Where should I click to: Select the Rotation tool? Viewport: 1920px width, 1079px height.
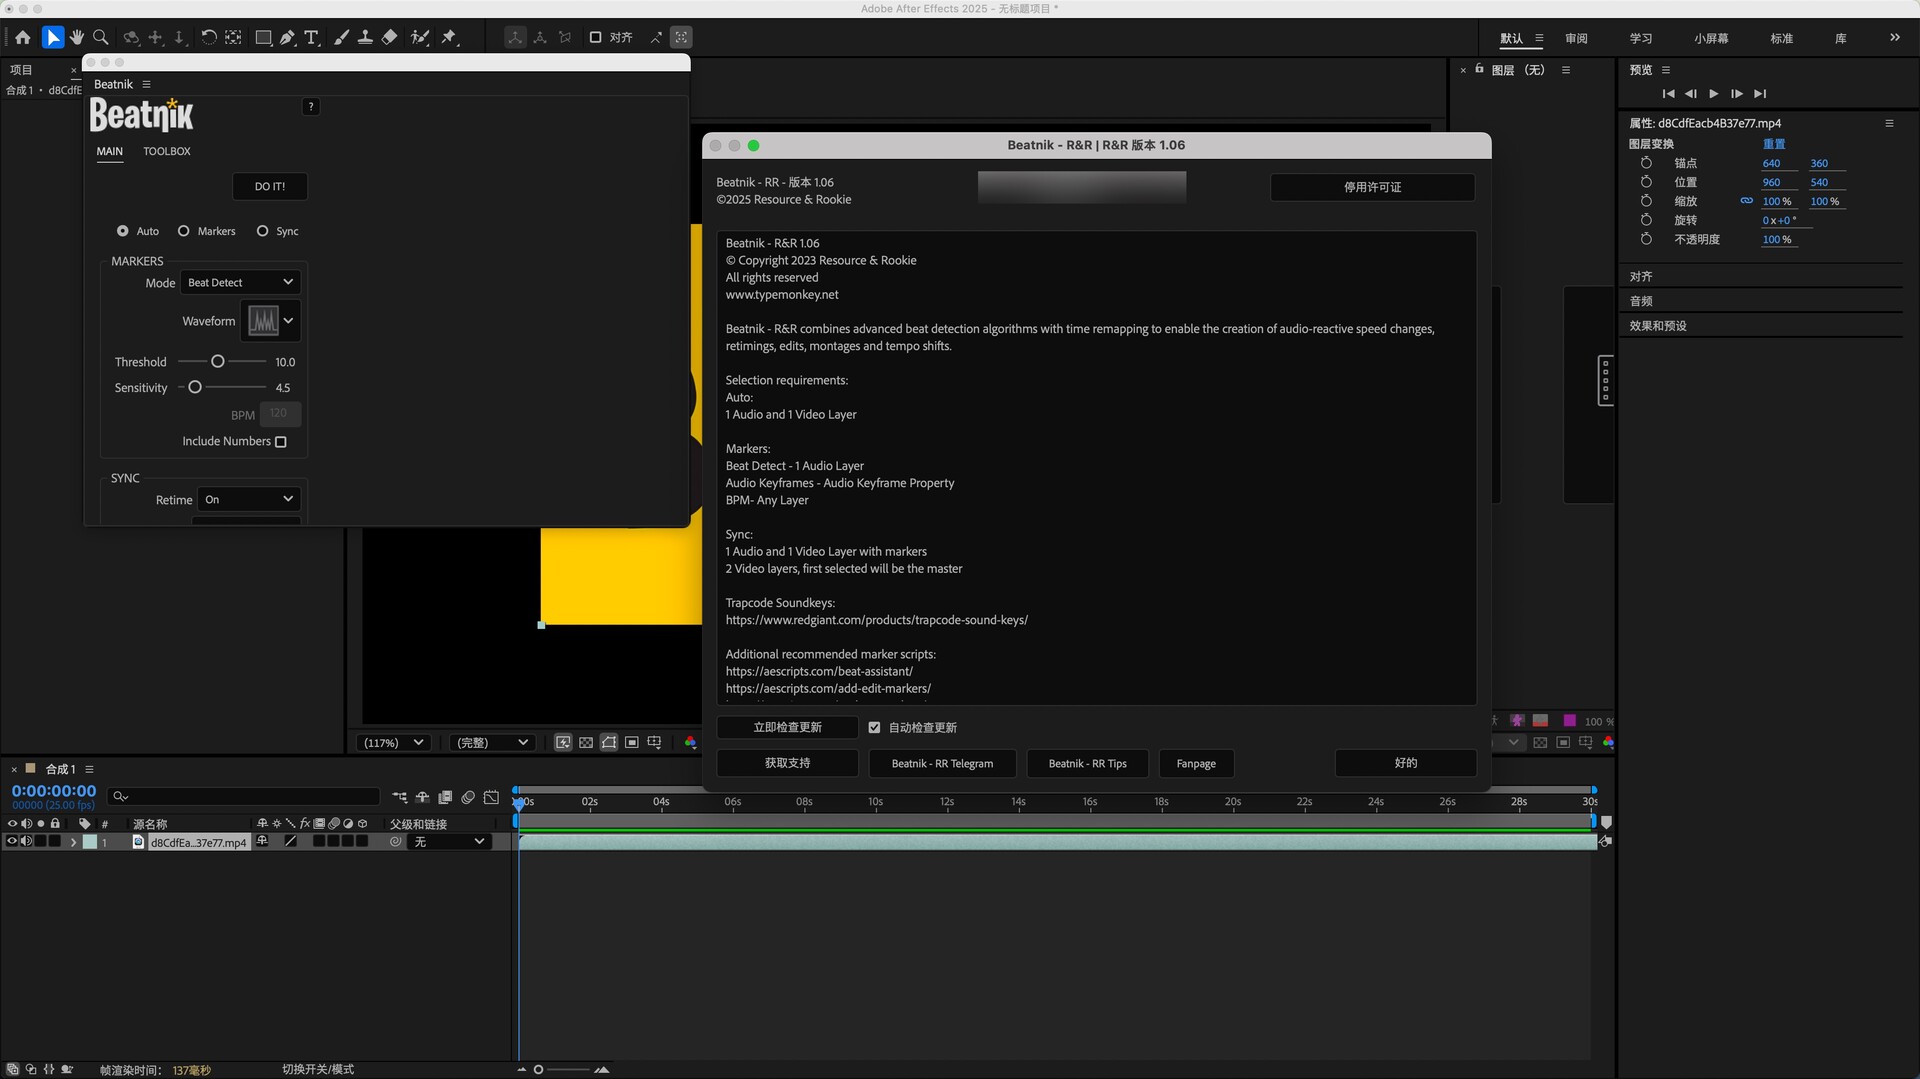208,38
